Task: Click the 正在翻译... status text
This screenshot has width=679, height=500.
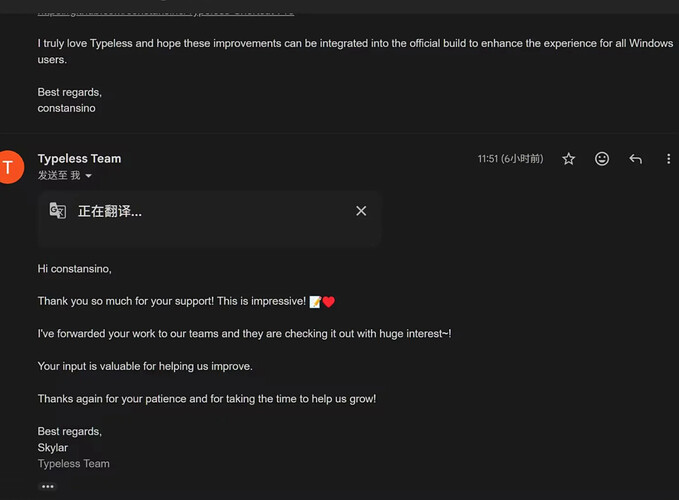Action: point(110,211)
